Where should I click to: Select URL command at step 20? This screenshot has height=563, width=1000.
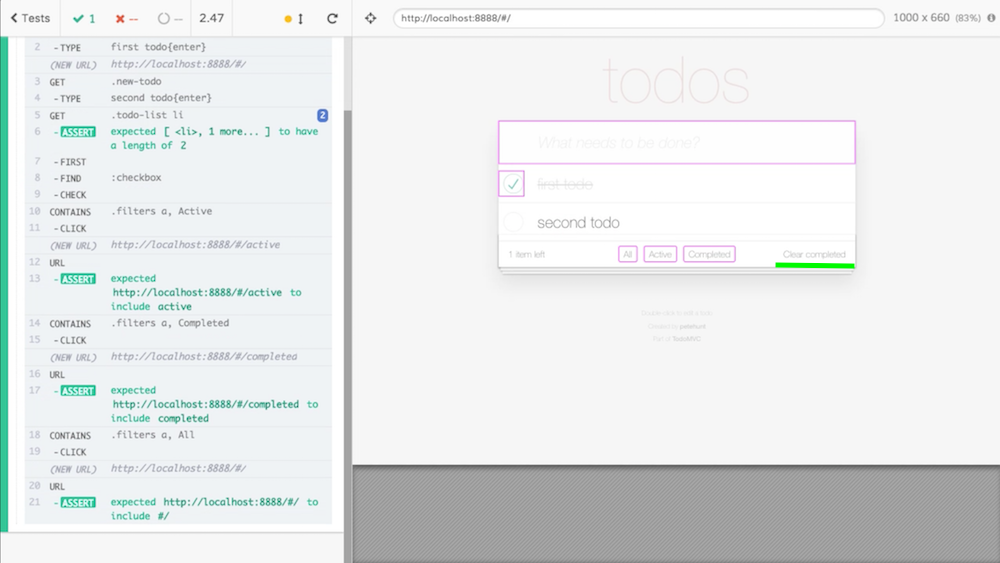click(178, 486)
